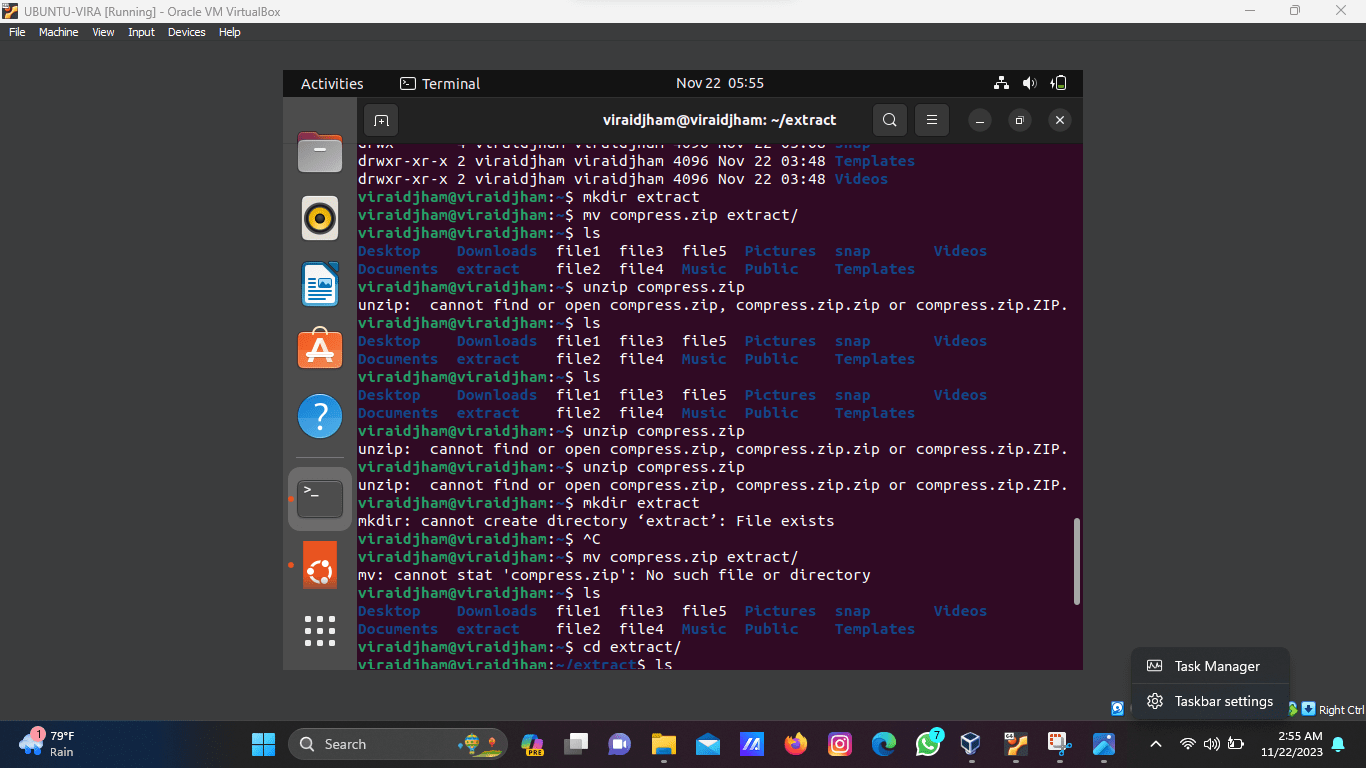
Task: Click VirtualBox hard disk status icon
Action: coord(1118,709)
